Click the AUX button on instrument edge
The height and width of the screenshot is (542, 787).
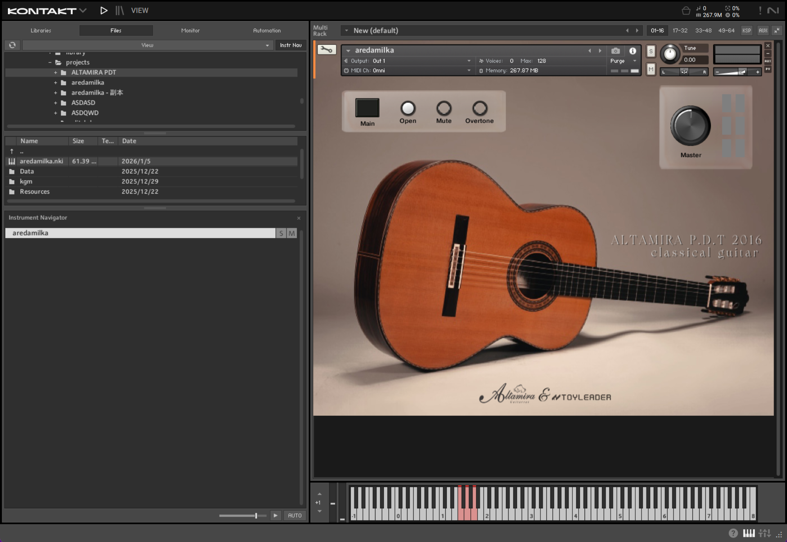tap(767, 61)
